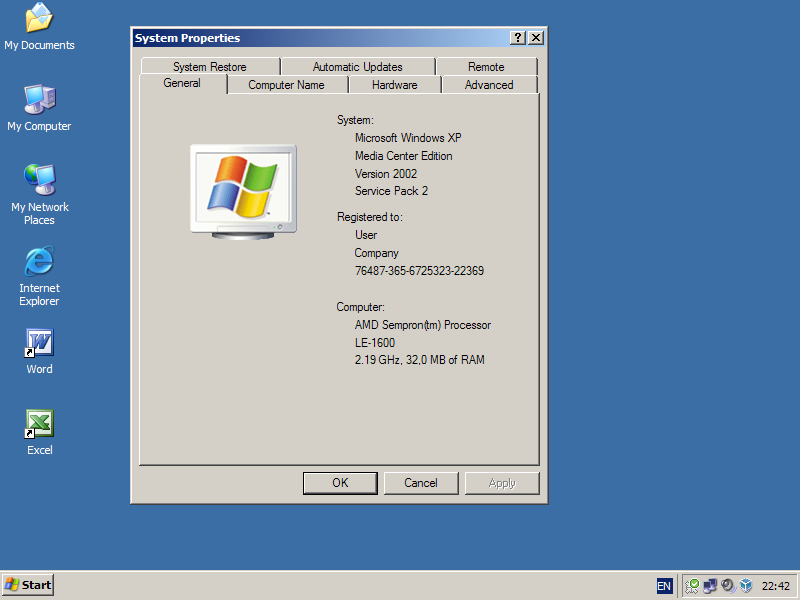Click the 'LE-1600' processor model text
The height and width of the screenshot is (600, 800).
[x=375, y=342]
